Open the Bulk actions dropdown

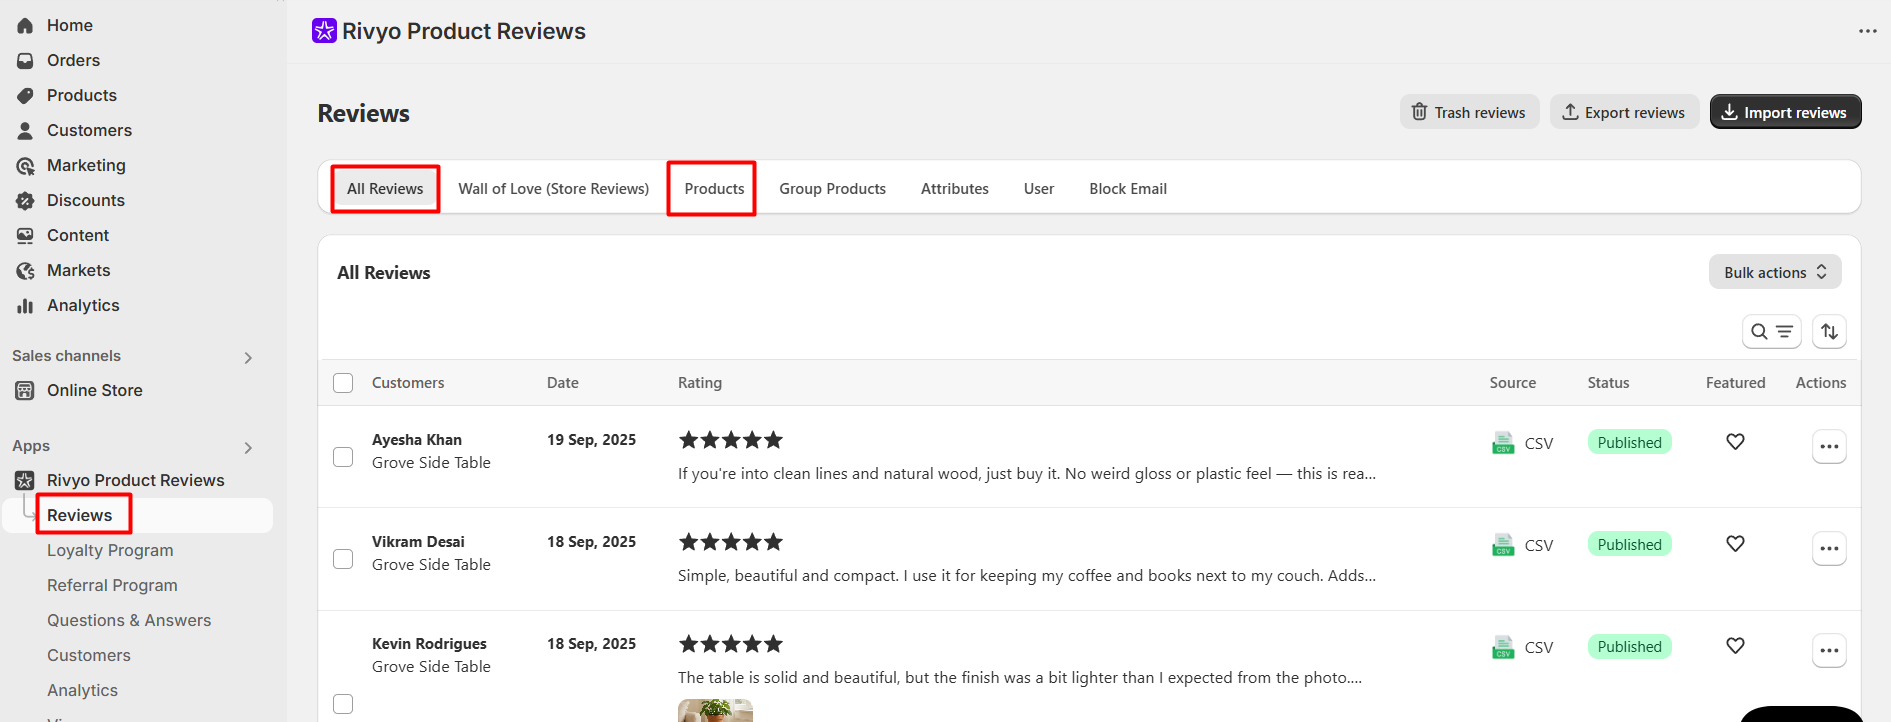[1775, 272]
